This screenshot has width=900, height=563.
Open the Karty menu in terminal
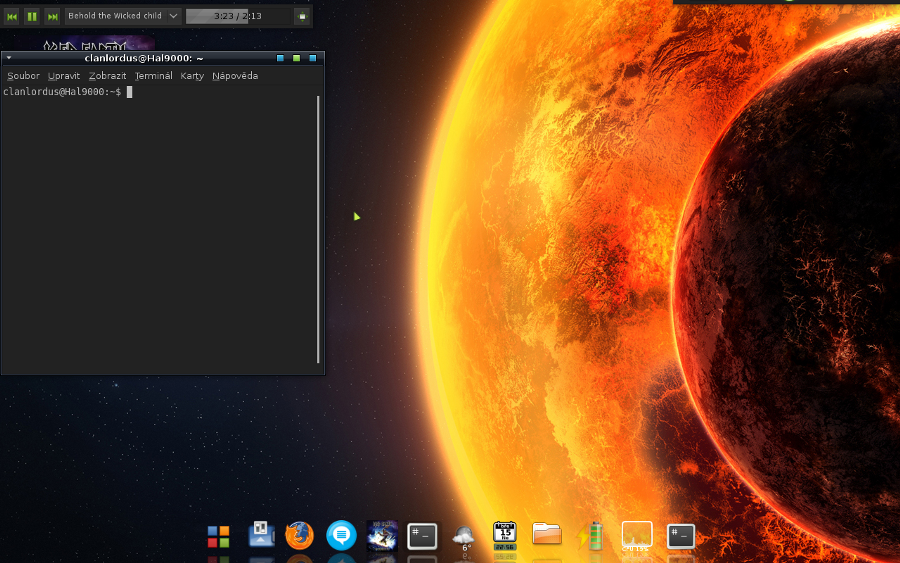point(192,76)
